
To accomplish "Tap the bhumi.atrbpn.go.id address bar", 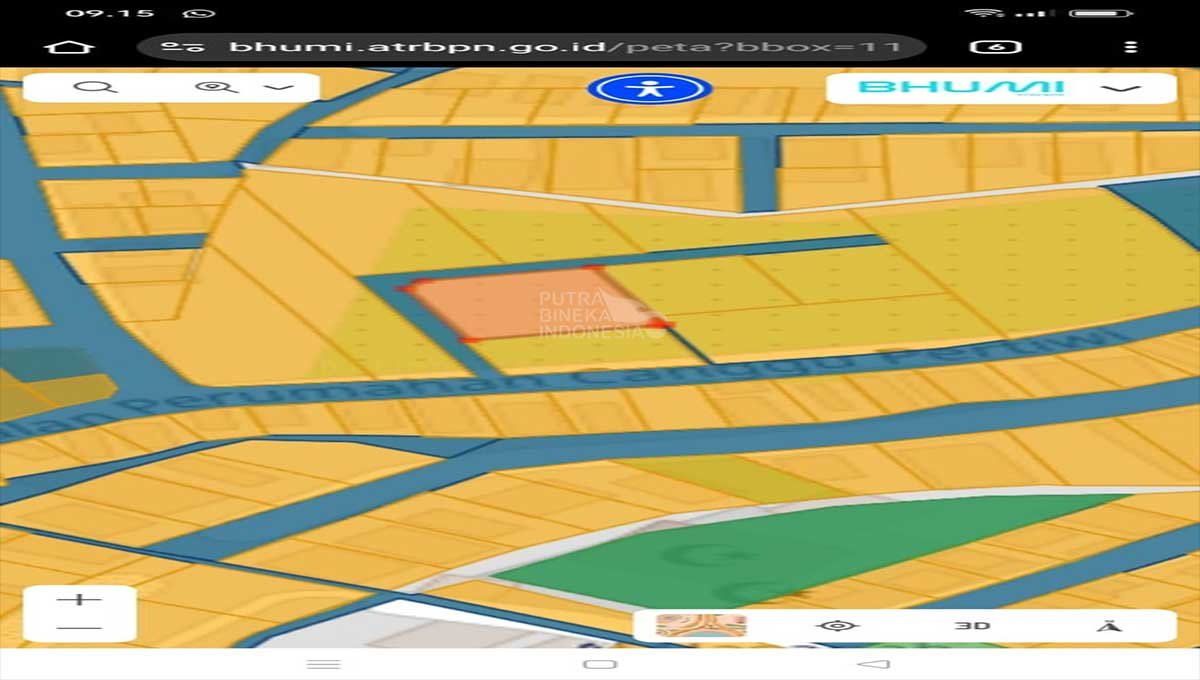I will [560, 47].
